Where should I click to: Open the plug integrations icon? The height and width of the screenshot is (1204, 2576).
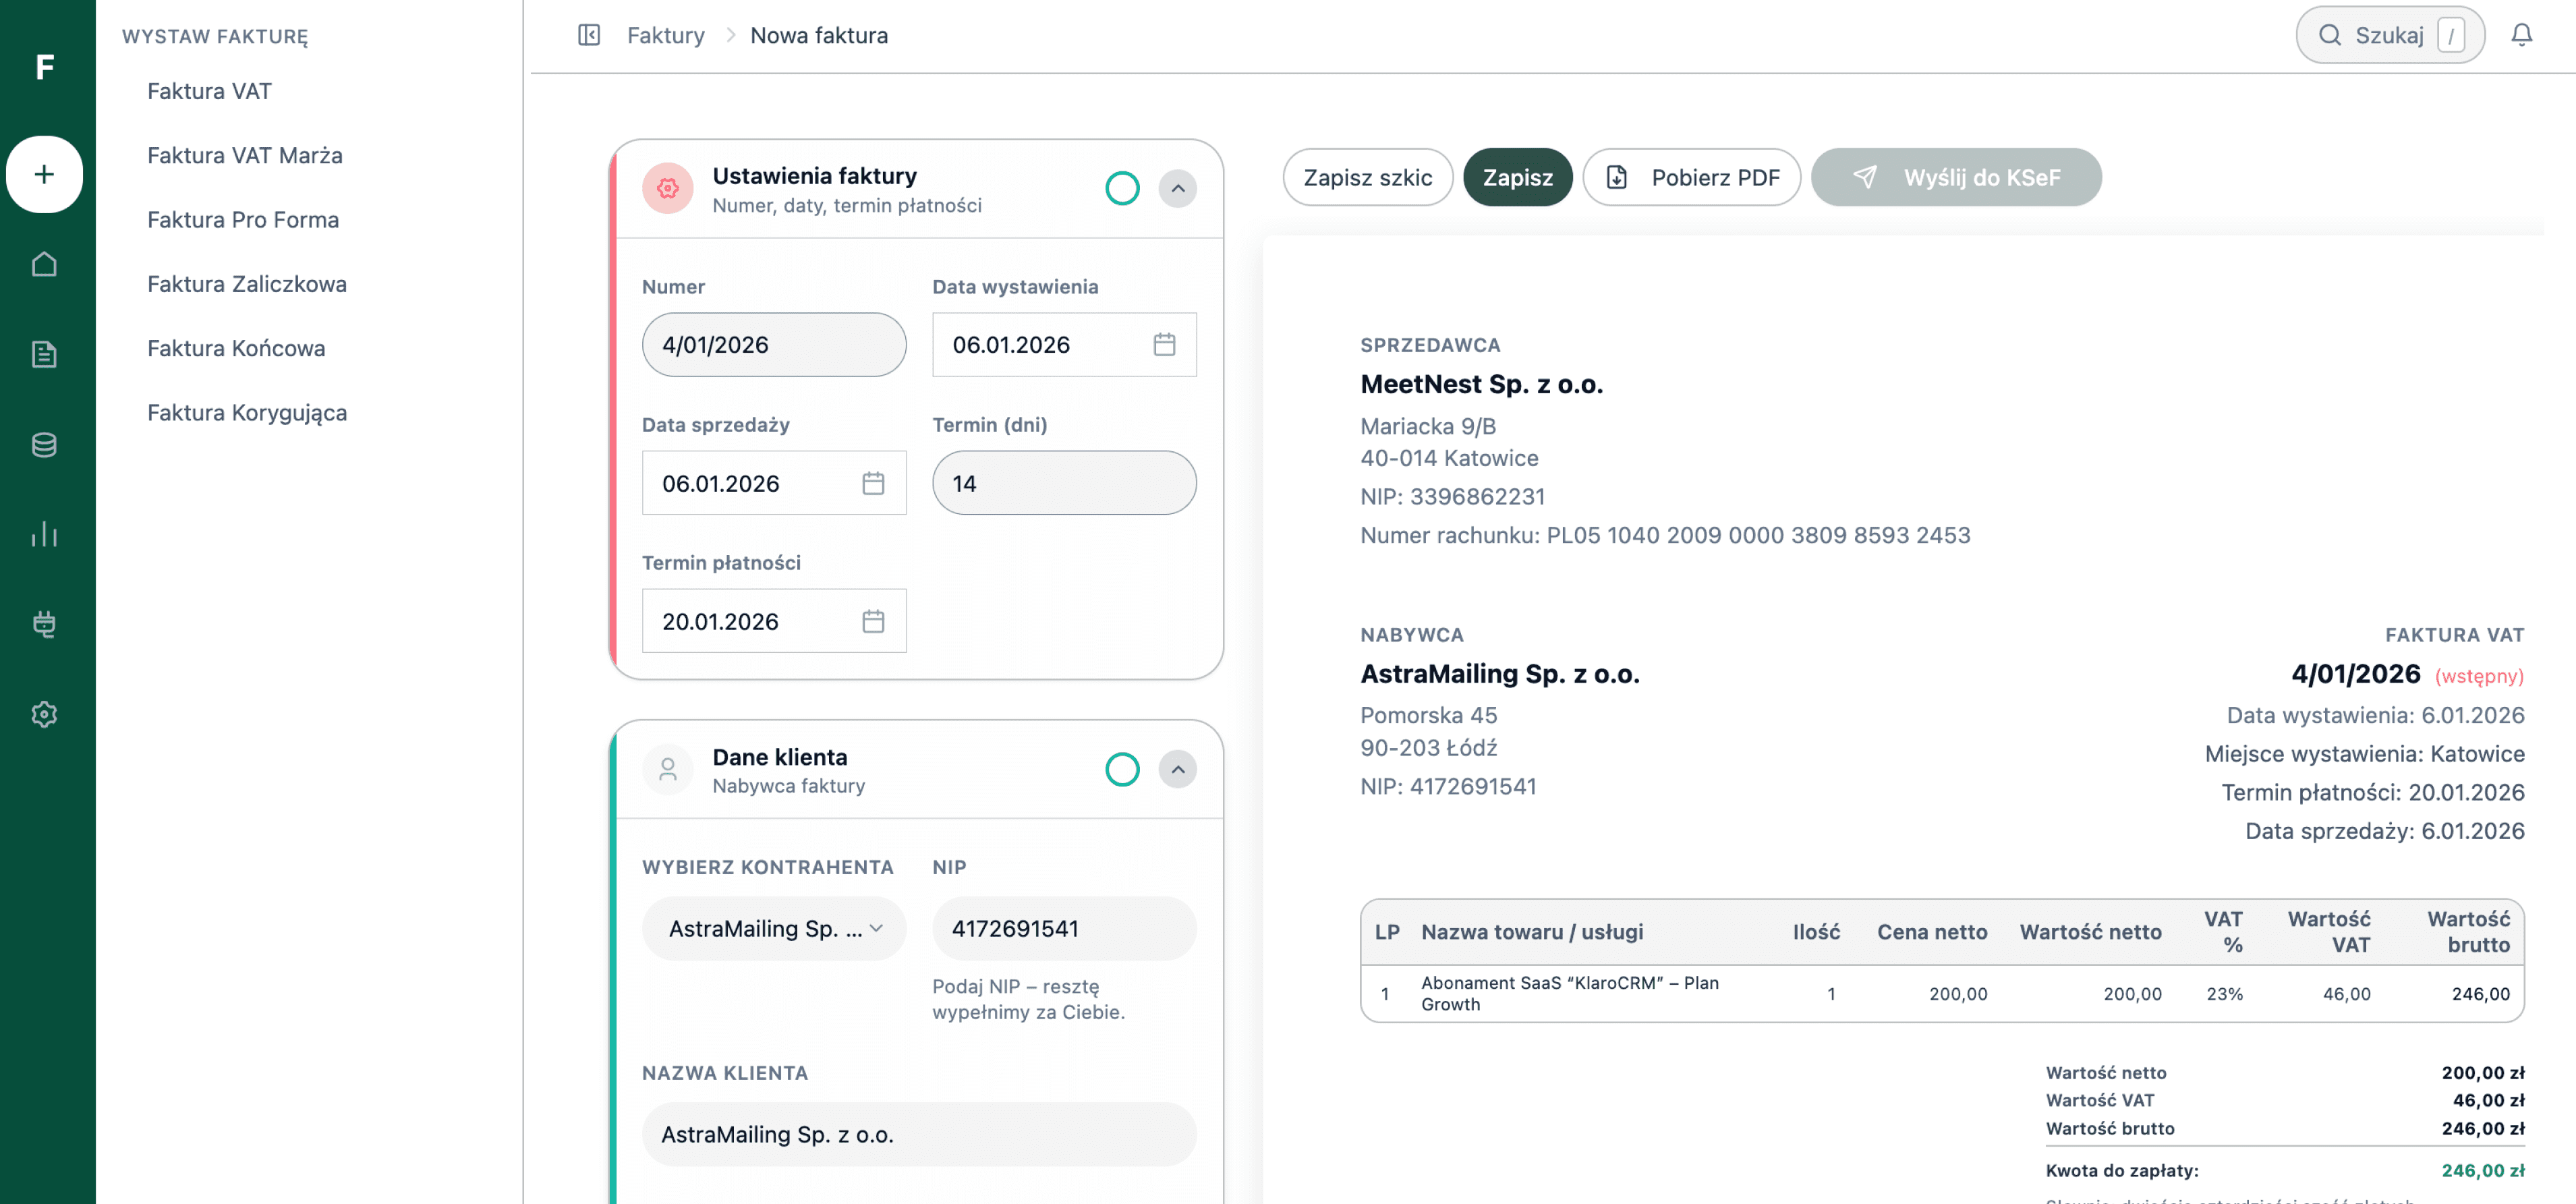click(44, 624)
